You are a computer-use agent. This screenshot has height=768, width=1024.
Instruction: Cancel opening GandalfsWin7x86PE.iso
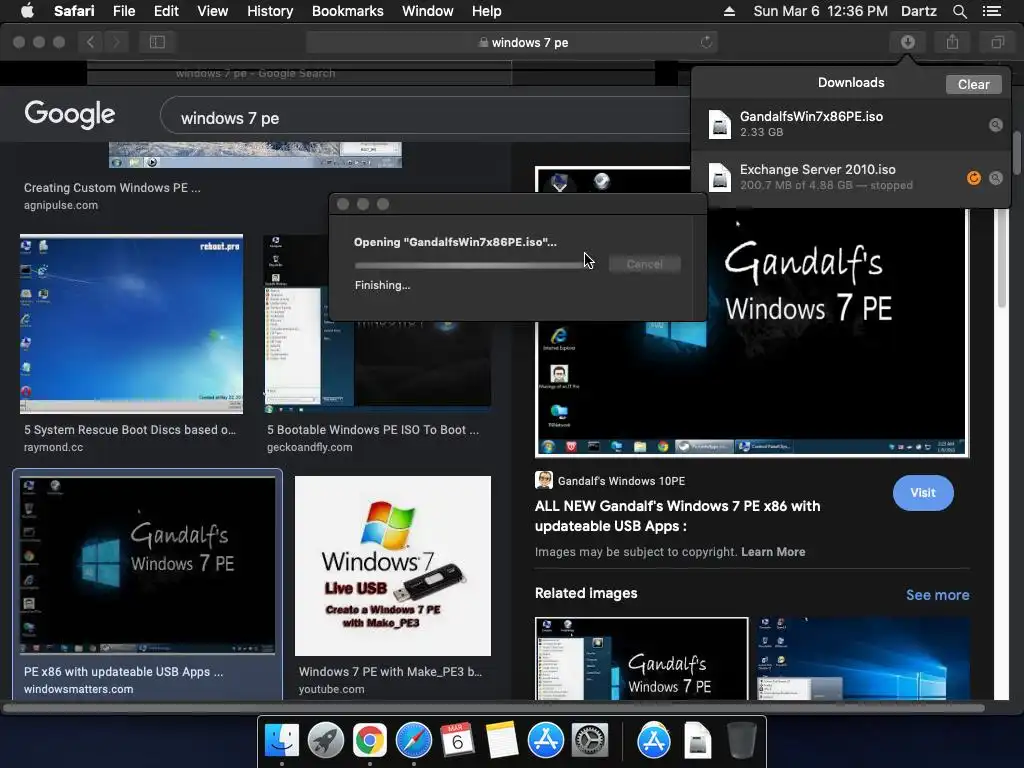click(645, 264)
